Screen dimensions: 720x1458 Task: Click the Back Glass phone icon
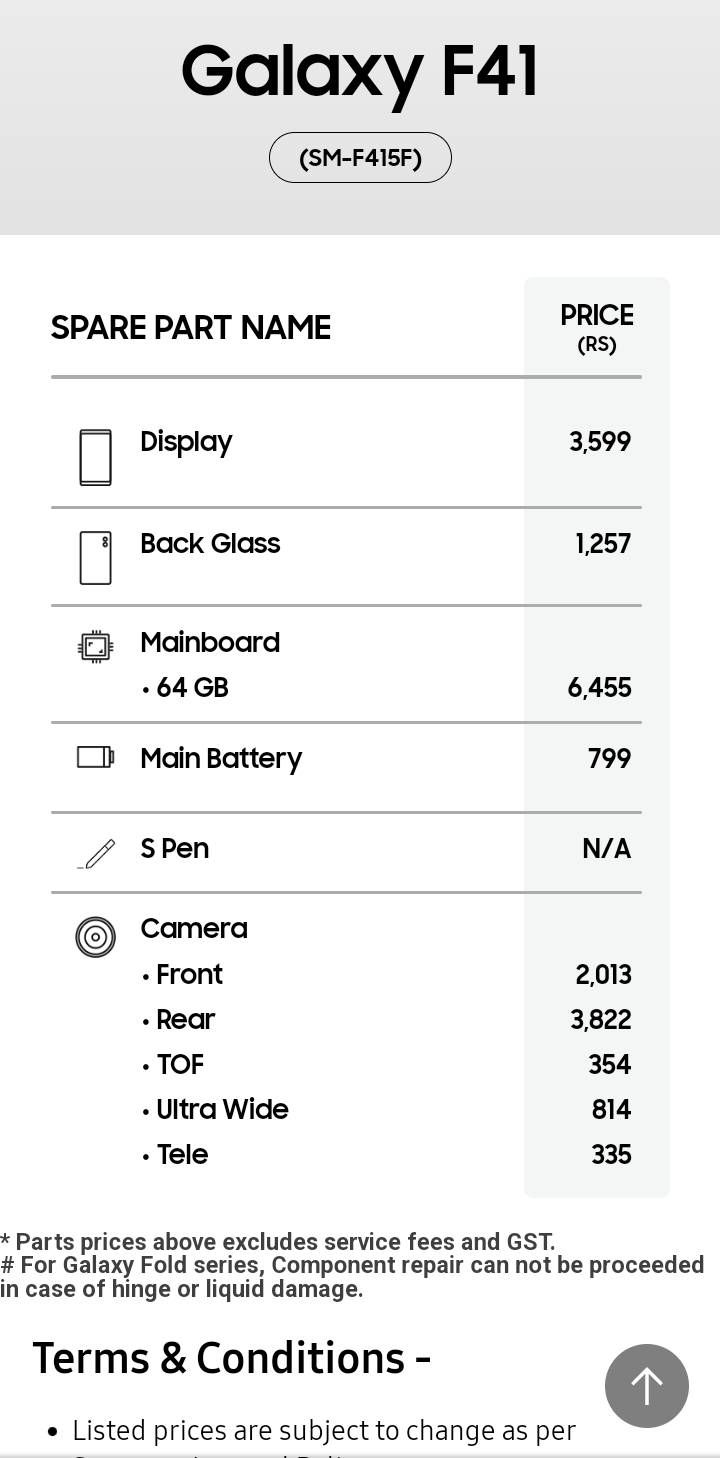coord(96,558)
